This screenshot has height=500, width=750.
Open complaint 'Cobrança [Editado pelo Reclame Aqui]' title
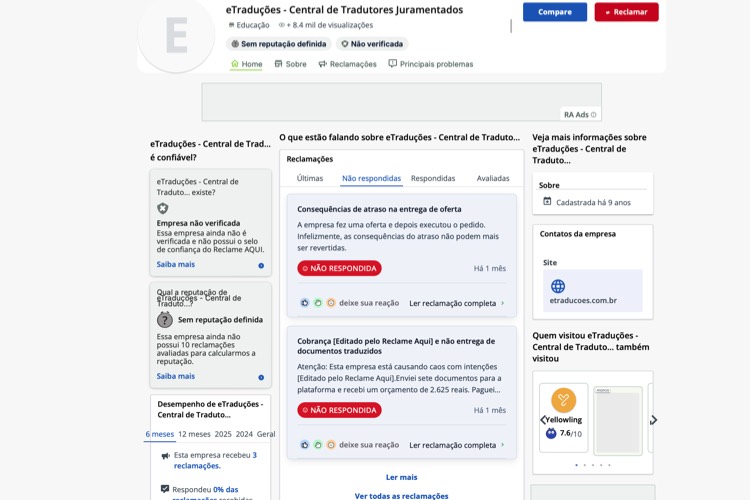(x=396, y=346)
